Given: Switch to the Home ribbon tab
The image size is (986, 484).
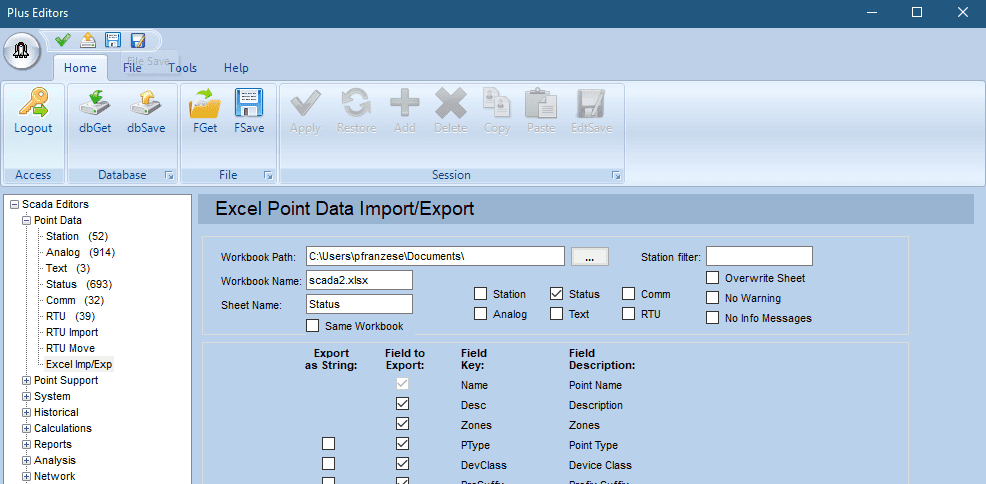Looking at the screenshot, I should (x=80, y=68).
